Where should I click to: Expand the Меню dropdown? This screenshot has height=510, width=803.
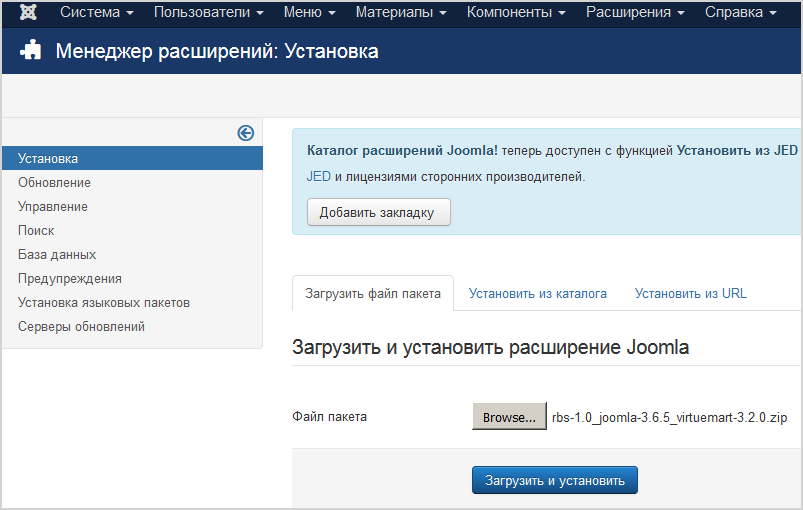click(310, 12)
